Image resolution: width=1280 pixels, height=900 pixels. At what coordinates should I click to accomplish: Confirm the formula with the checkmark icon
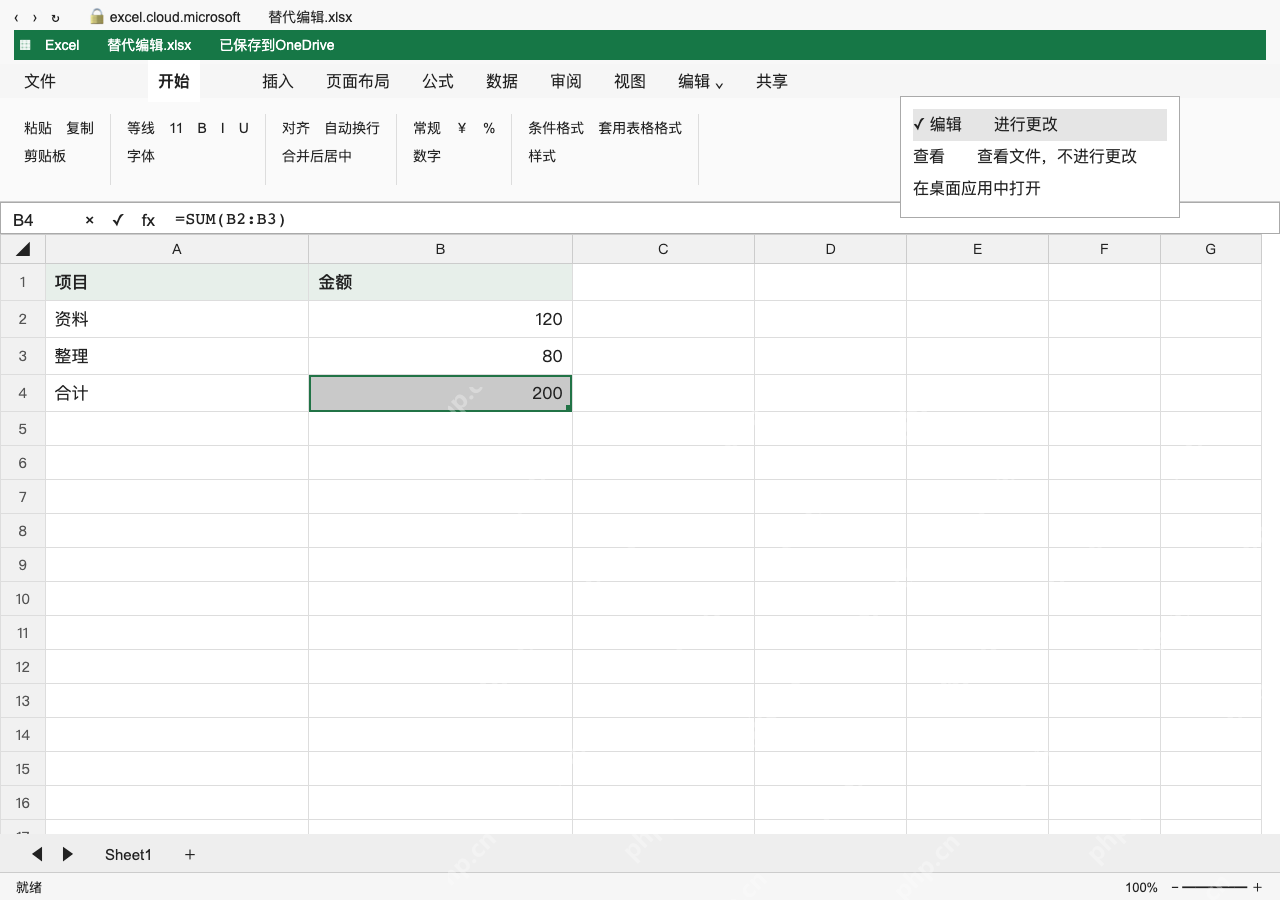point(118,220)
